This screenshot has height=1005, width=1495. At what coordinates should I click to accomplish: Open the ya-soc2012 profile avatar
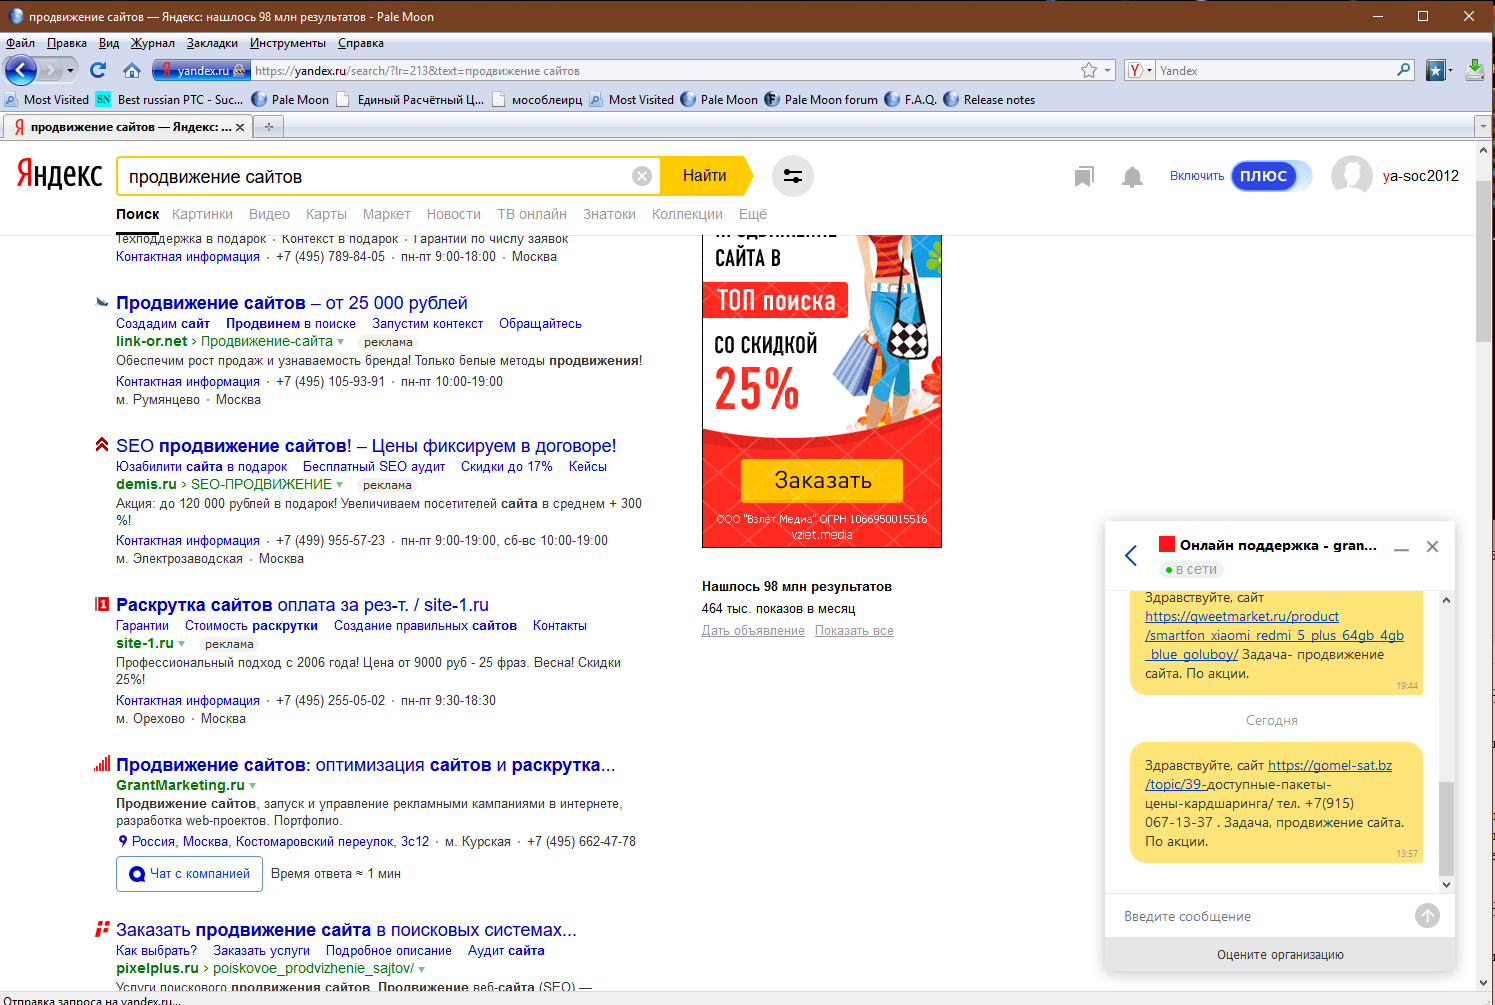(x=1351, y=176)
